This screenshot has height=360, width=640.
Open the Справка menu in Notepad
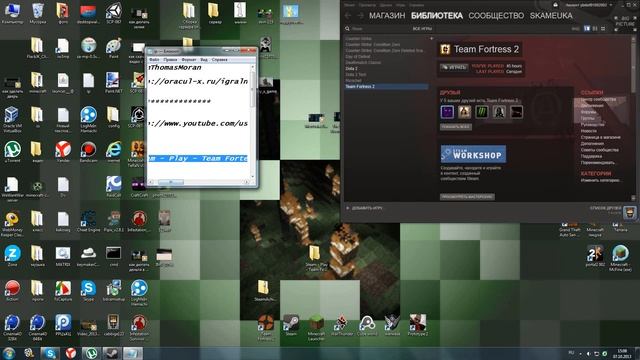click(x=220, y=60)
